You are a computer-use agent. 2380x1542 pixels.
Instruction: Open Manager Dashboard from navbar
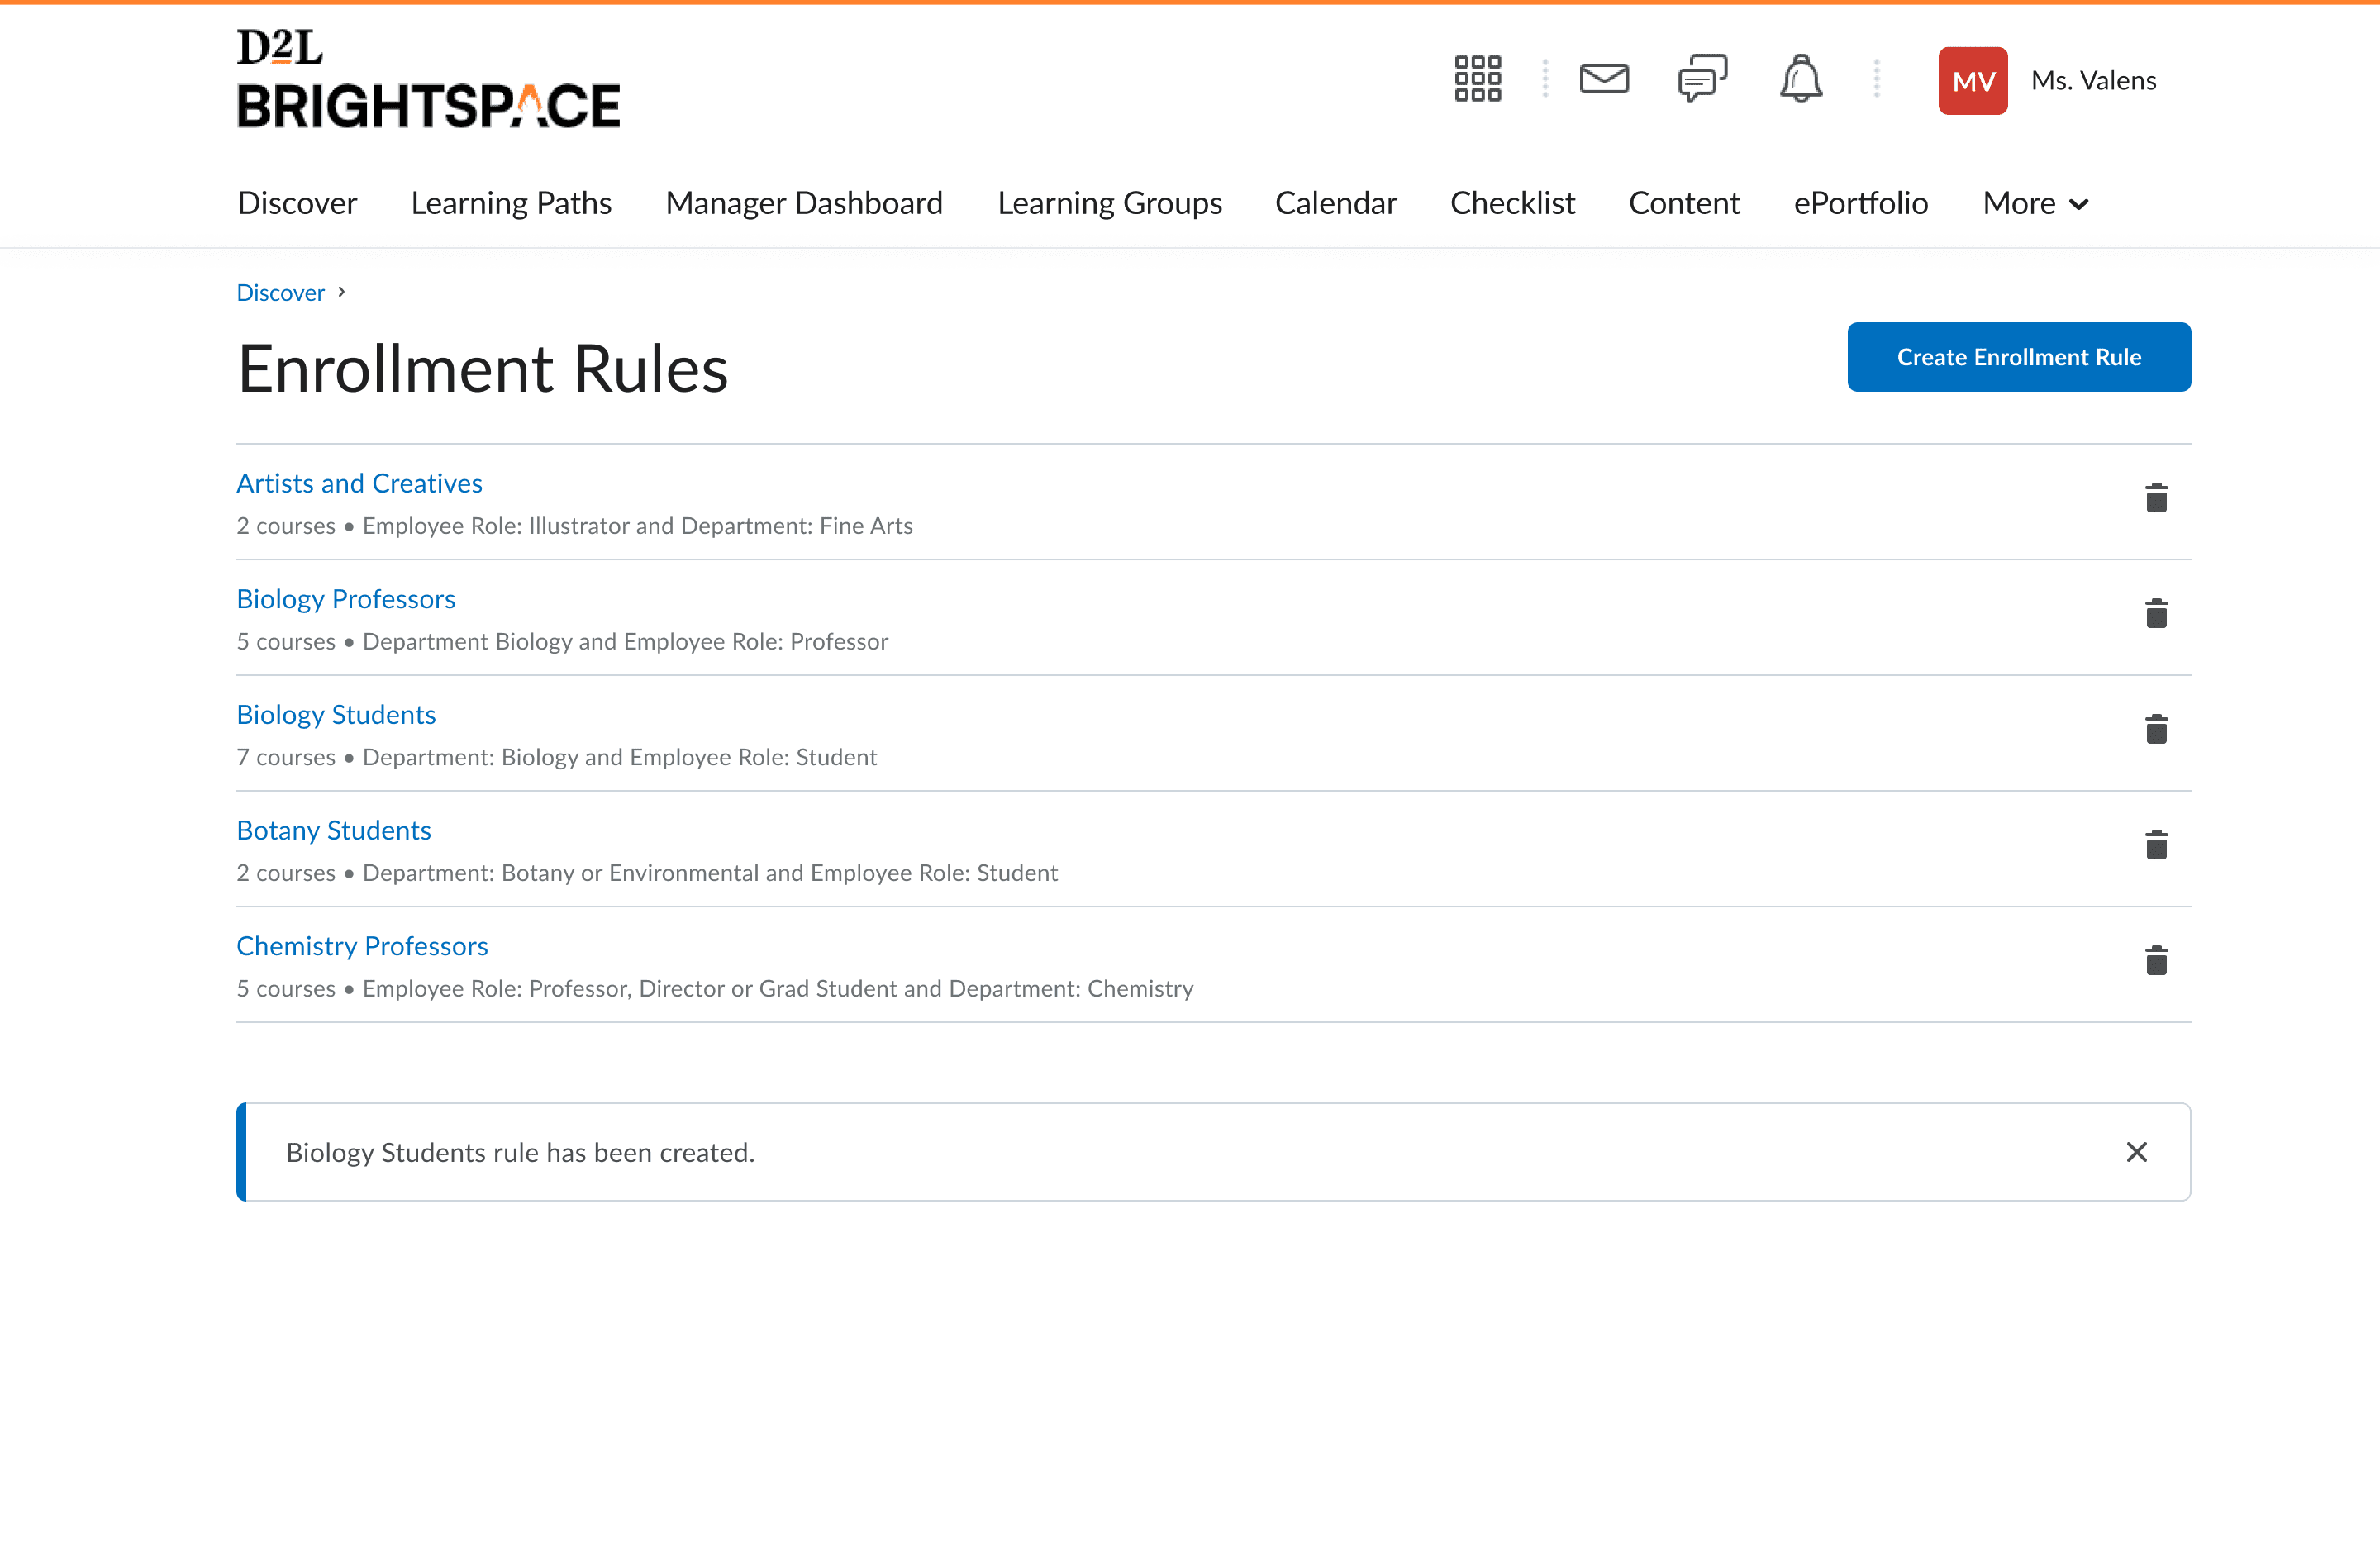[804, 203]
